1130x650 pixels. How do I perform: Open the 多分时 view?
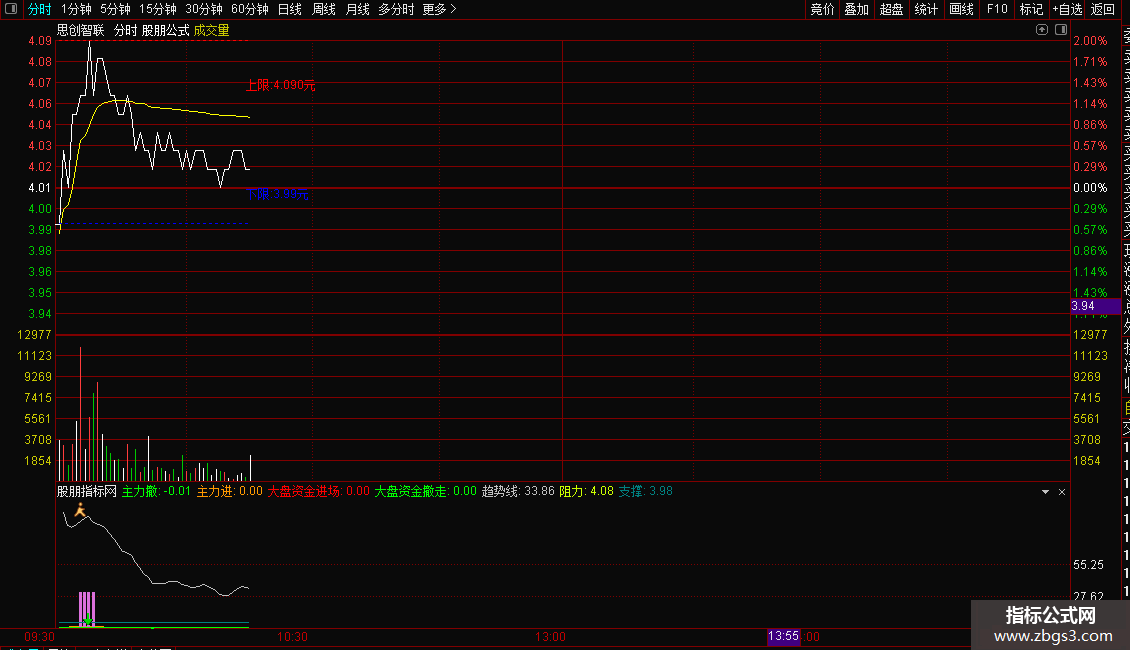point(396,9)
